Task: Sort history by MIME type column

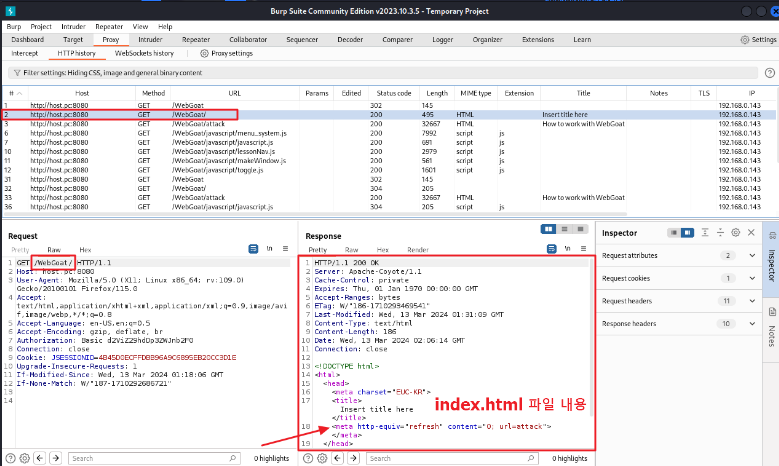Action: [475, 93]
